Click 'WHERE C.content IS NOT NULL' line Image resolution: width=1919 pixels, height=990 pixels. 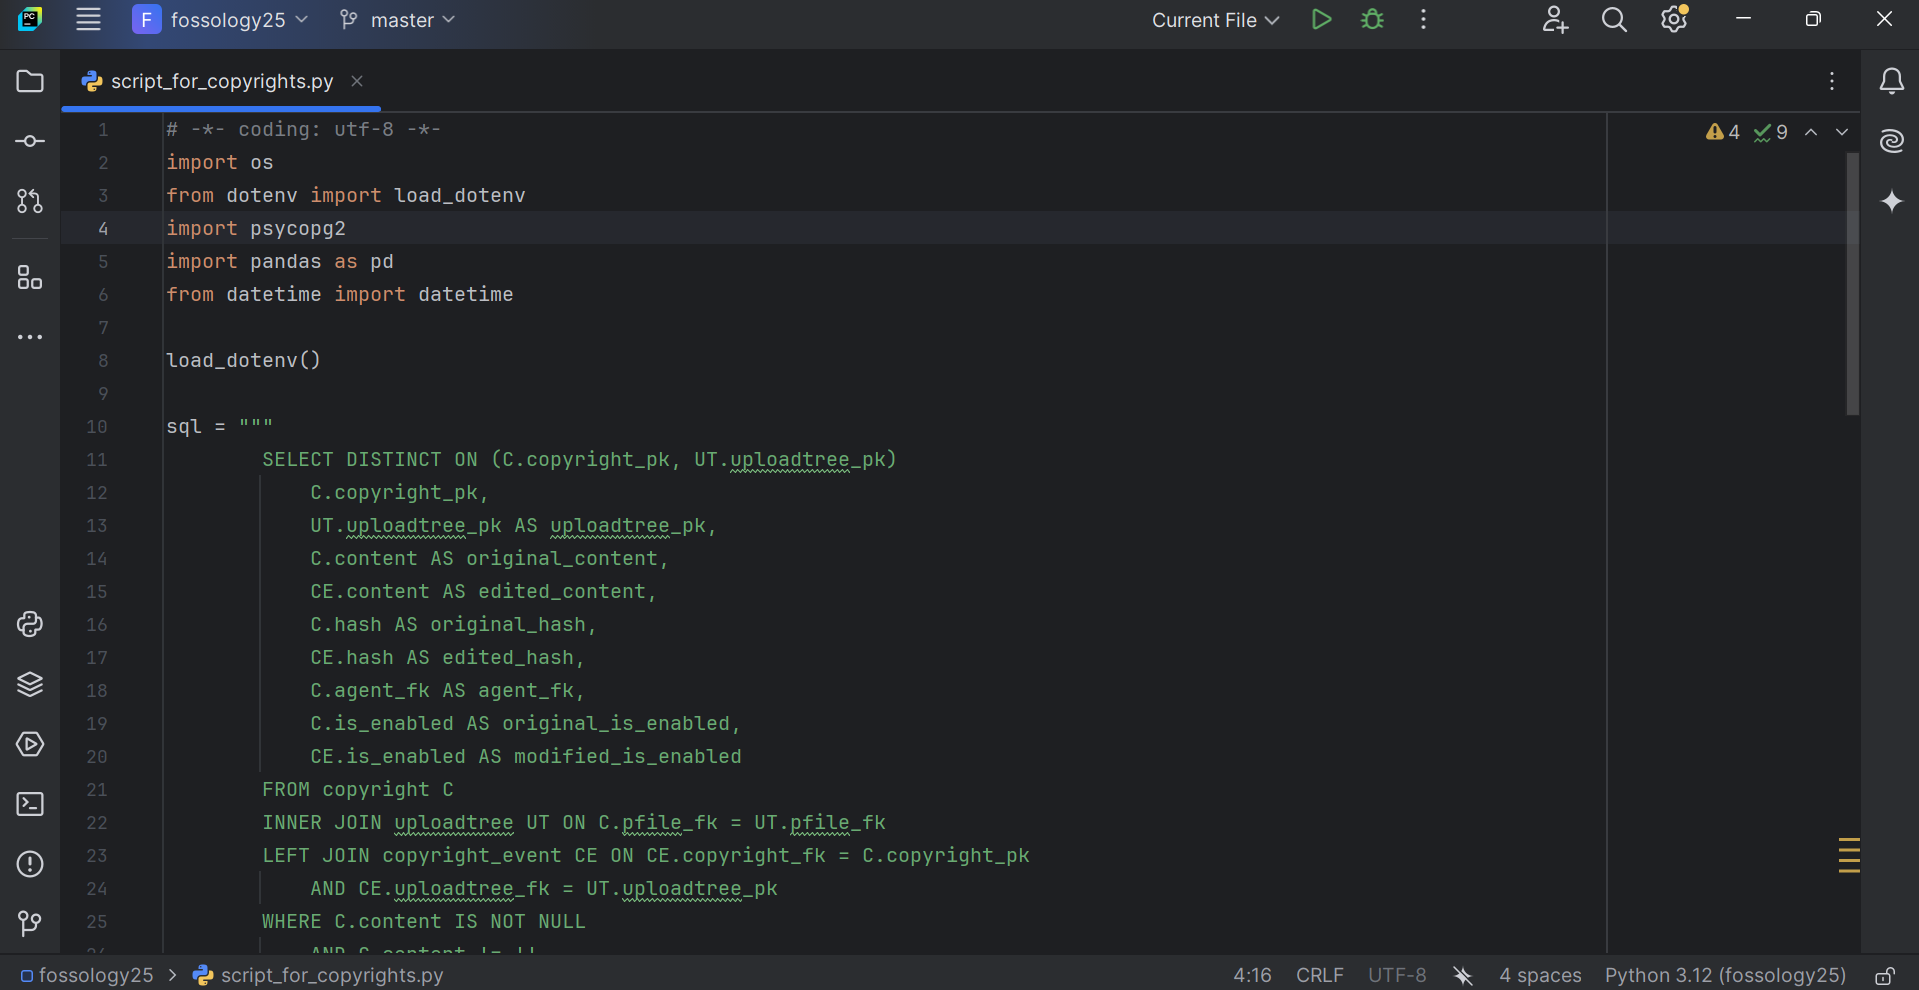coord(424,922)
